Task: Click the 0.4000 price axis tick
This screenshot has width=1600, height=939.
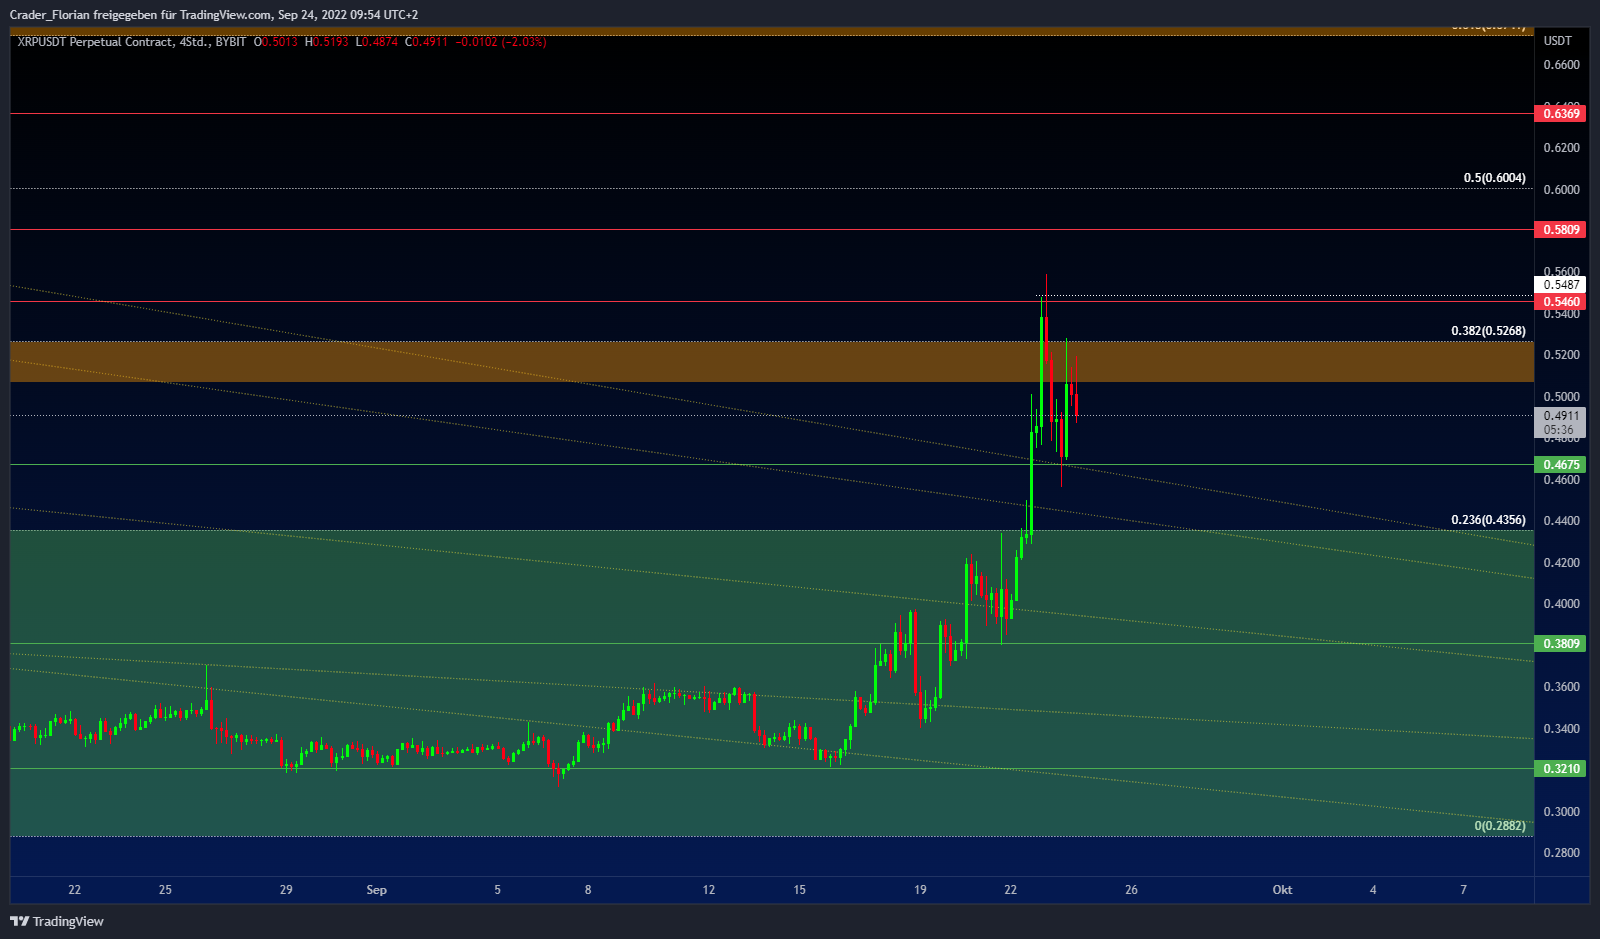Action: pyautogui.click(x=1562, y=604)
